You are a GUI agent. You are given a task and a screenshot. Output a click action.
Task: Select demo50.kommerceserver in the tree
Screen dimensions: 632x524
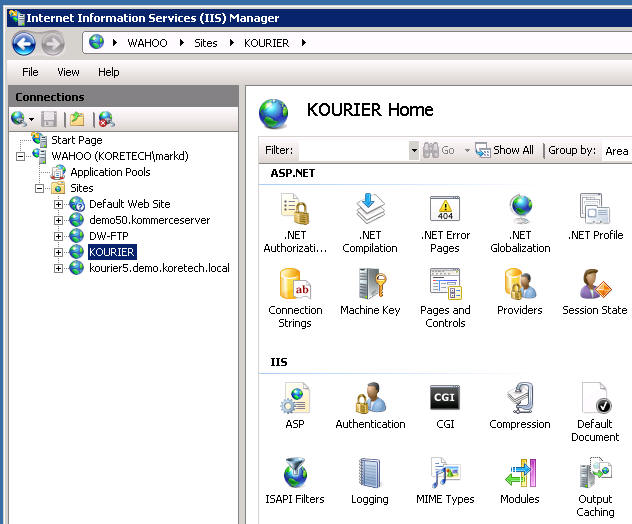coord(150,220)
